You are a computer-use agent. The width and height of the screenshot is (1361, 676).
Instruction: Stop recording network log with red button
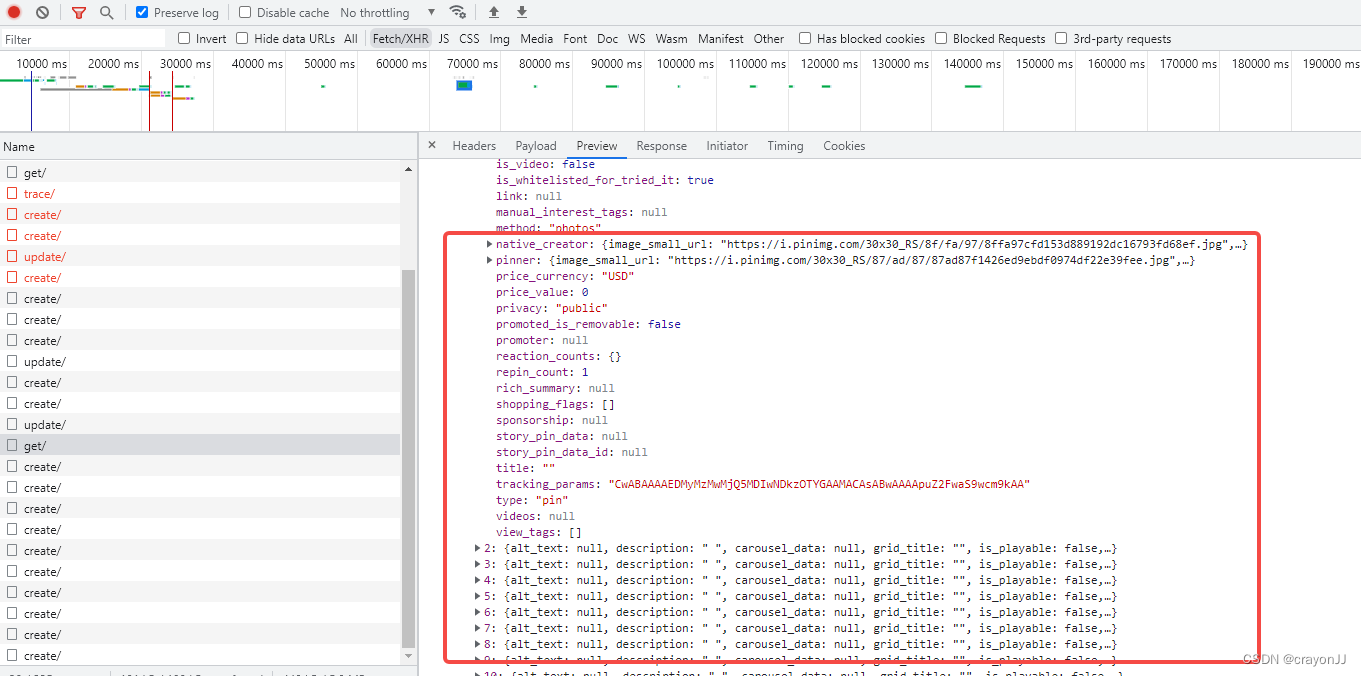click(x=14, y=12)
